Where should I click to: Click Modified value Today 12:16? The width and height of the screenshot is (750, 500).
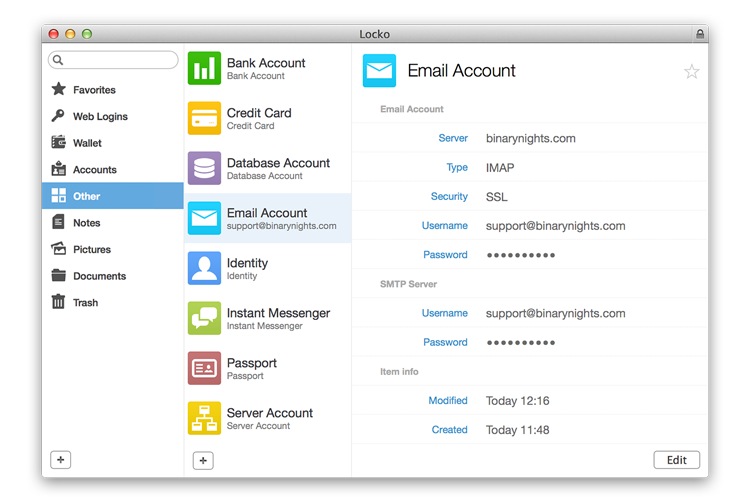(x=518, y=401)
